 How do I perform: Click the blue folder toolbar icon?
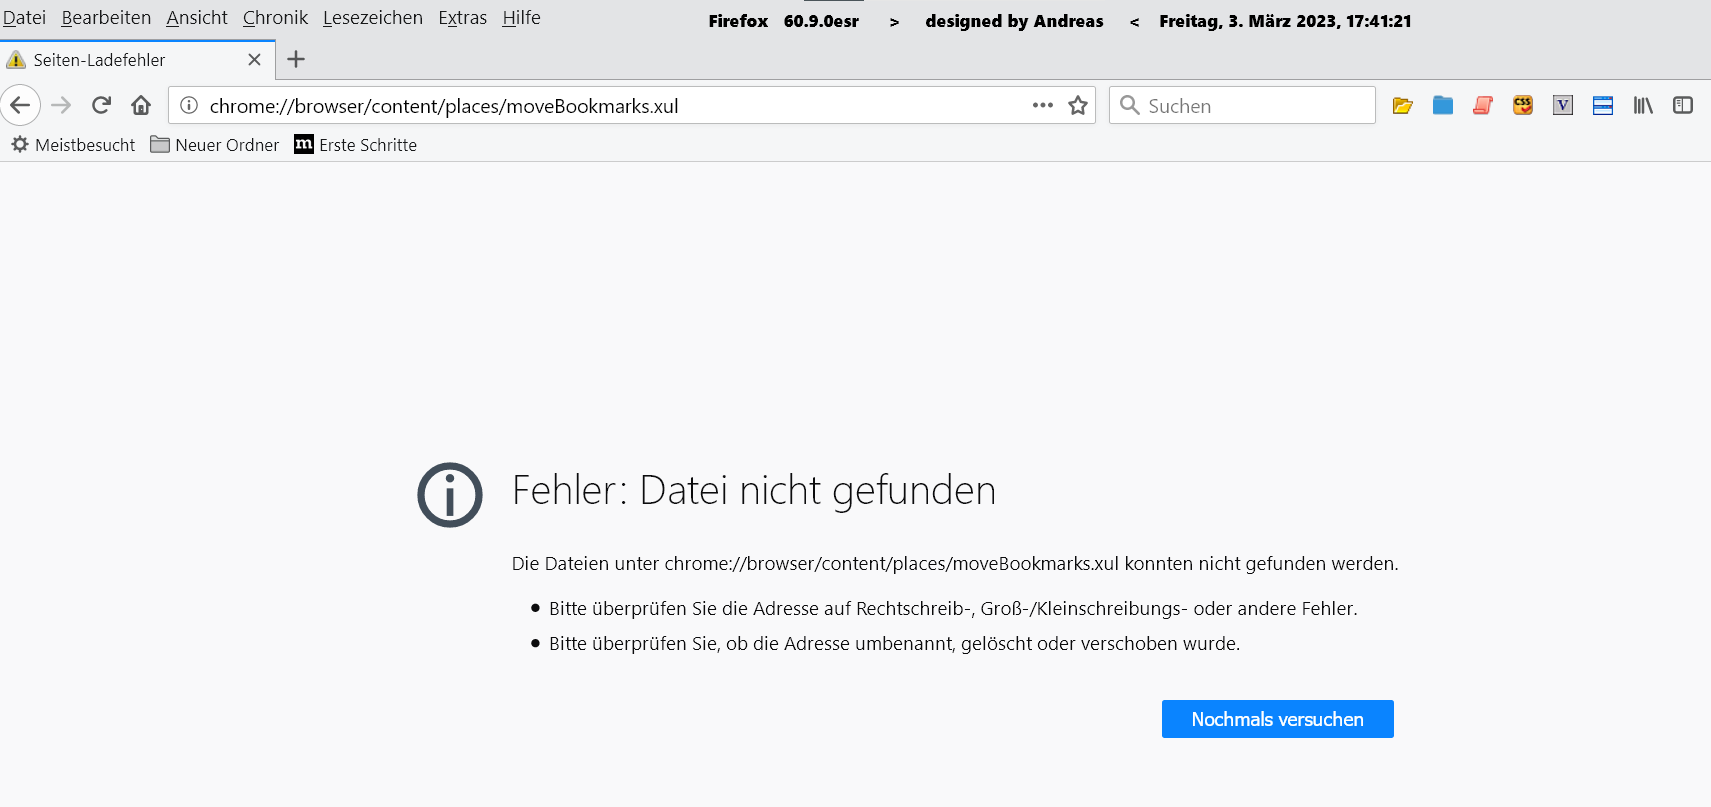coord(1442,105)
